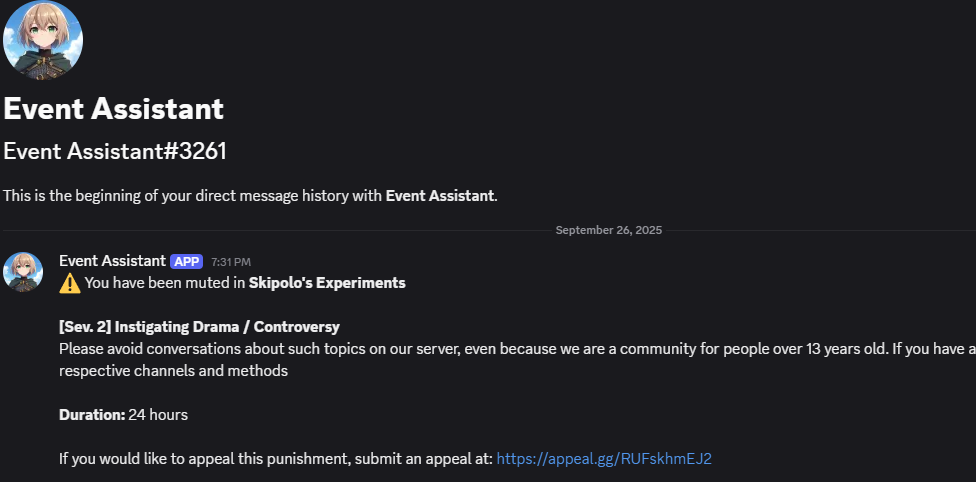The height and width of the screenshot is (482, 976).
Task: Click the bold Duration label
Action: click(92, 415)
